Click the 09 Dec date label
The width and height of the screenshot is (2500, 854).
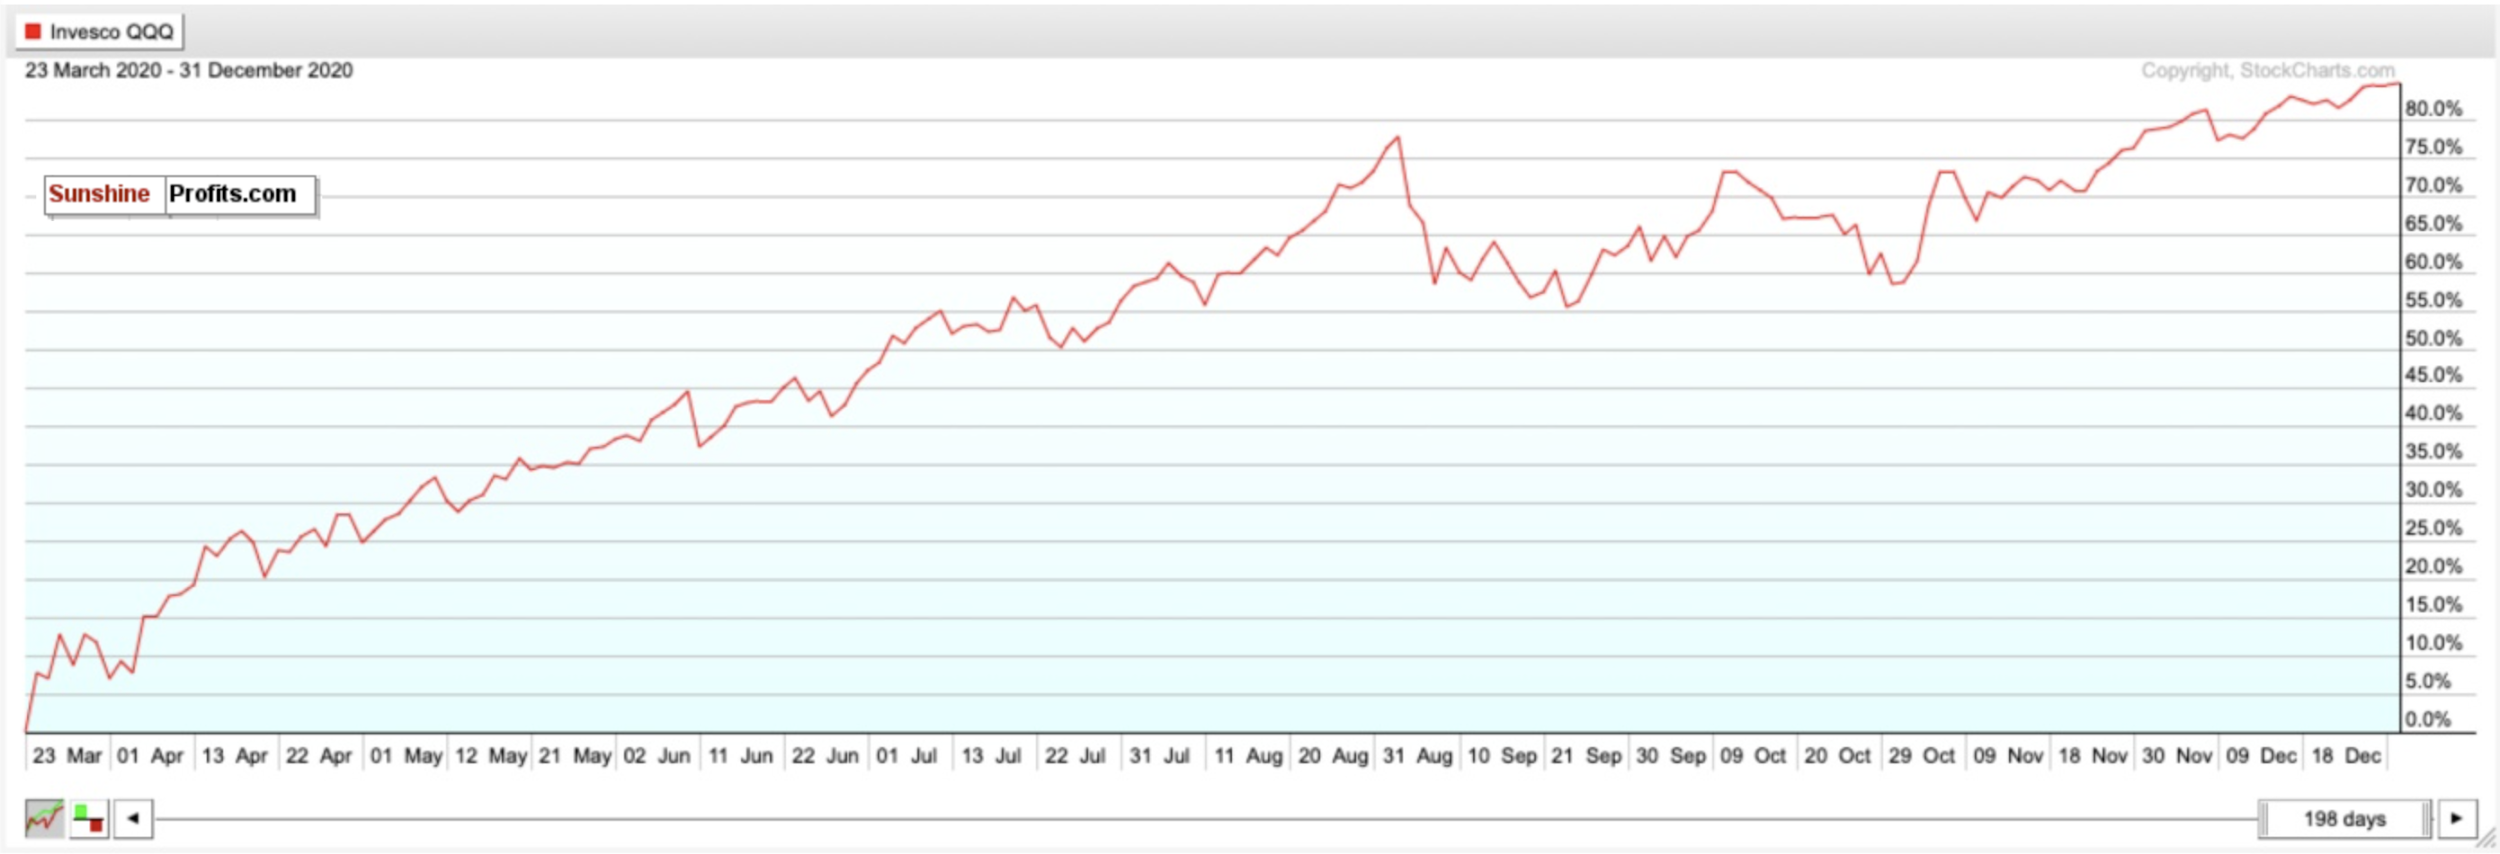pos(2261,756)
